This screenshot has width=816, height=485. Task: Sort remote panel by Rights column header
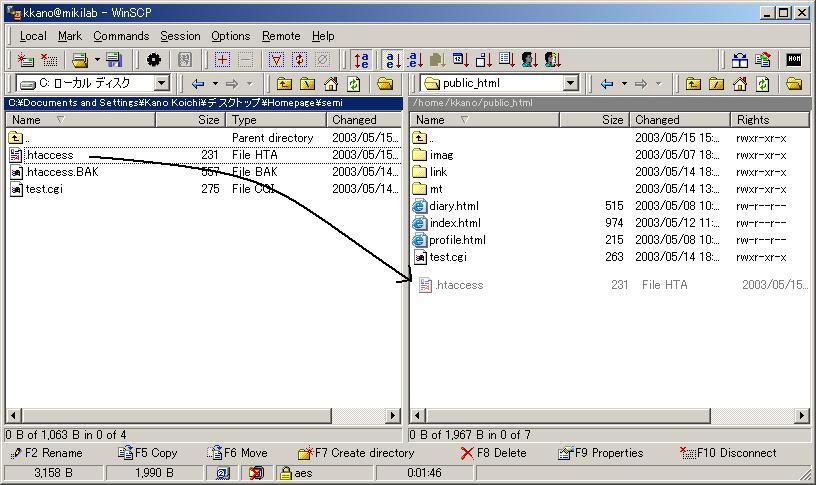(770, 120)
